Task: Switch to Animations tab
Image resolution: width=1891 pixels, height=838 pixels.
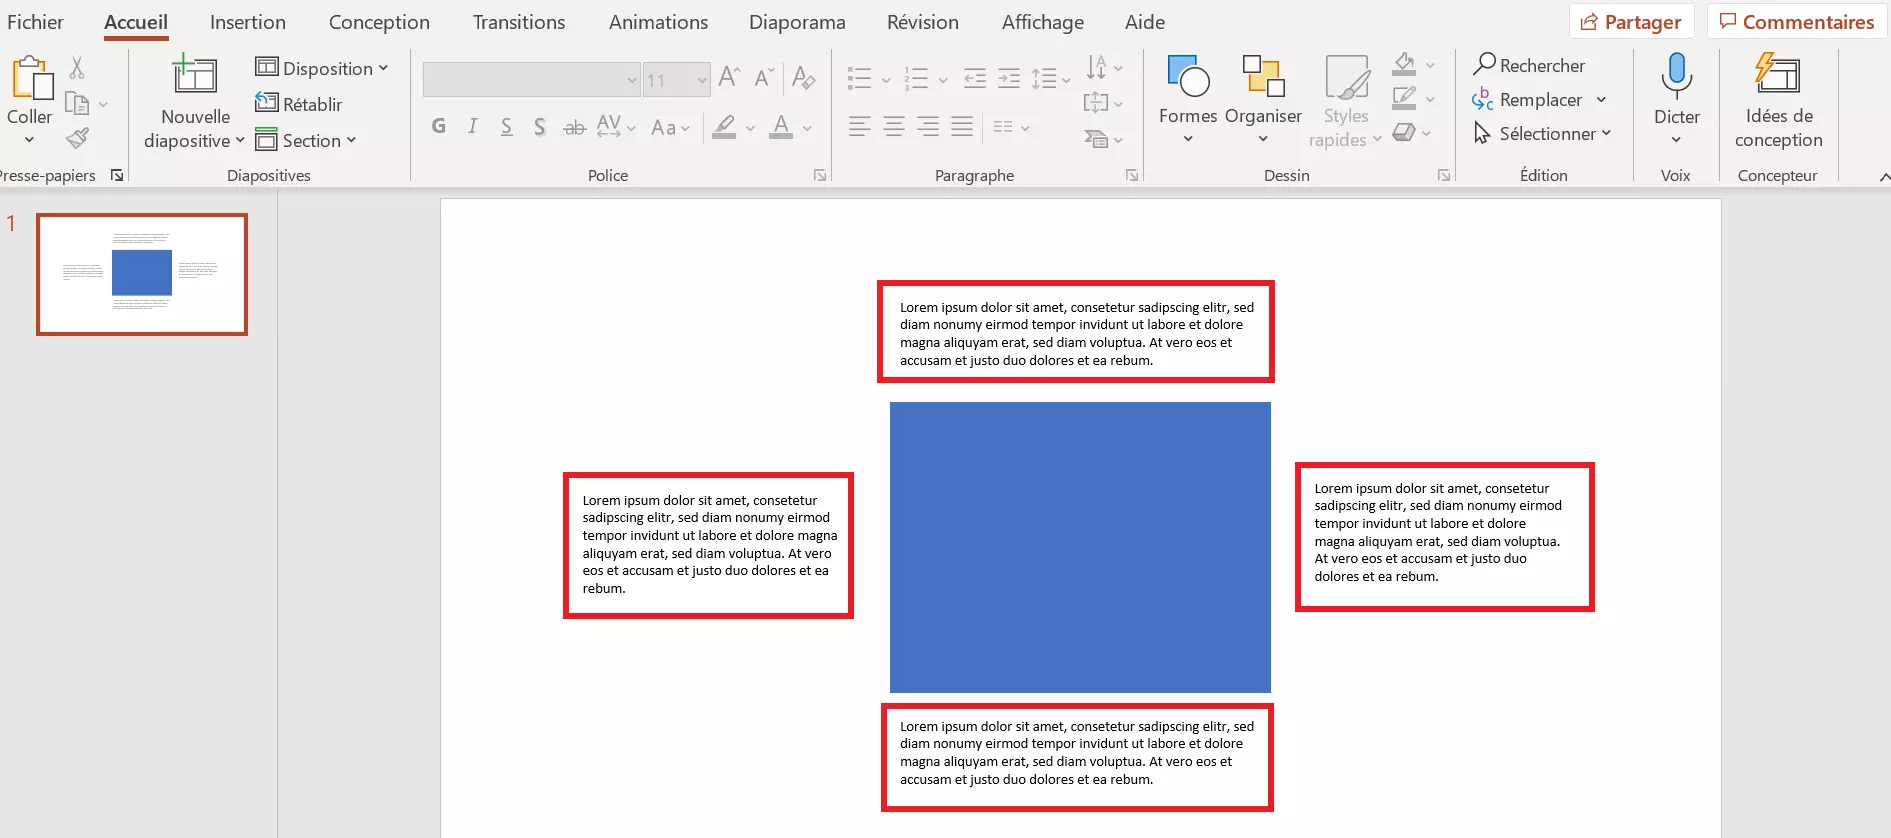Action: point(658,22)
